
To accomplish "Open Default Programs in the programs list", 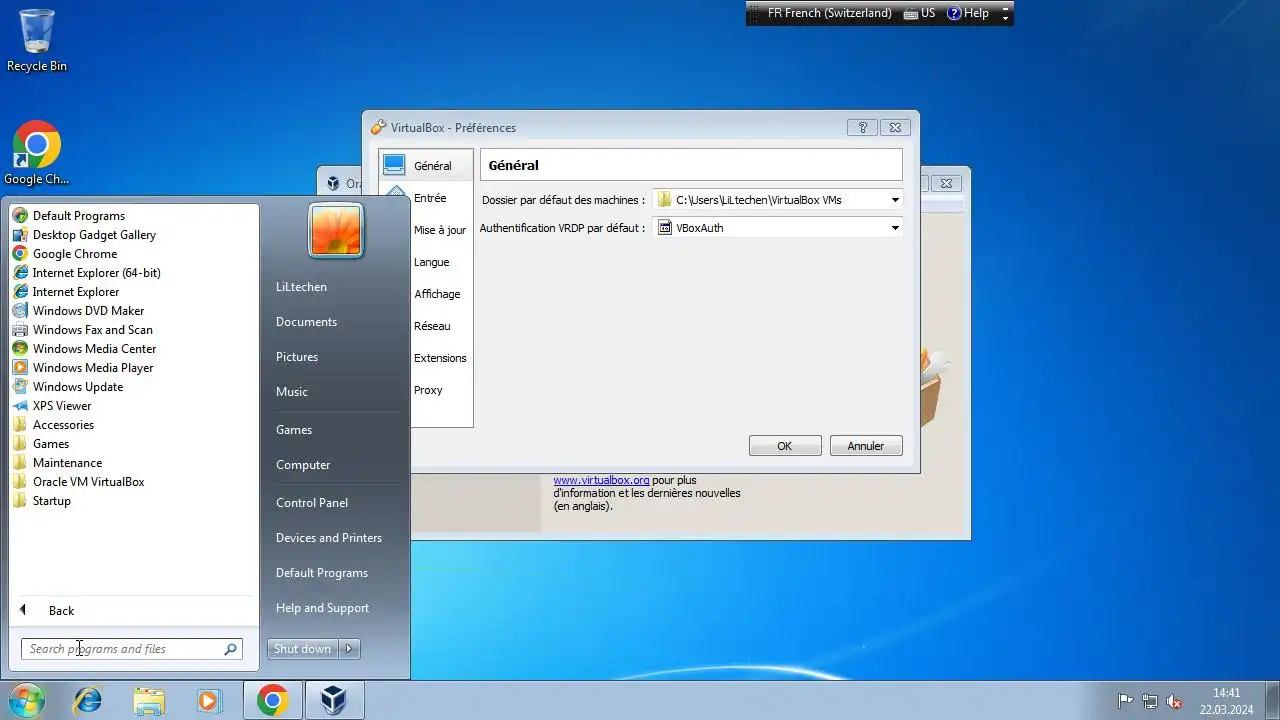I will (x=78, y=216).
